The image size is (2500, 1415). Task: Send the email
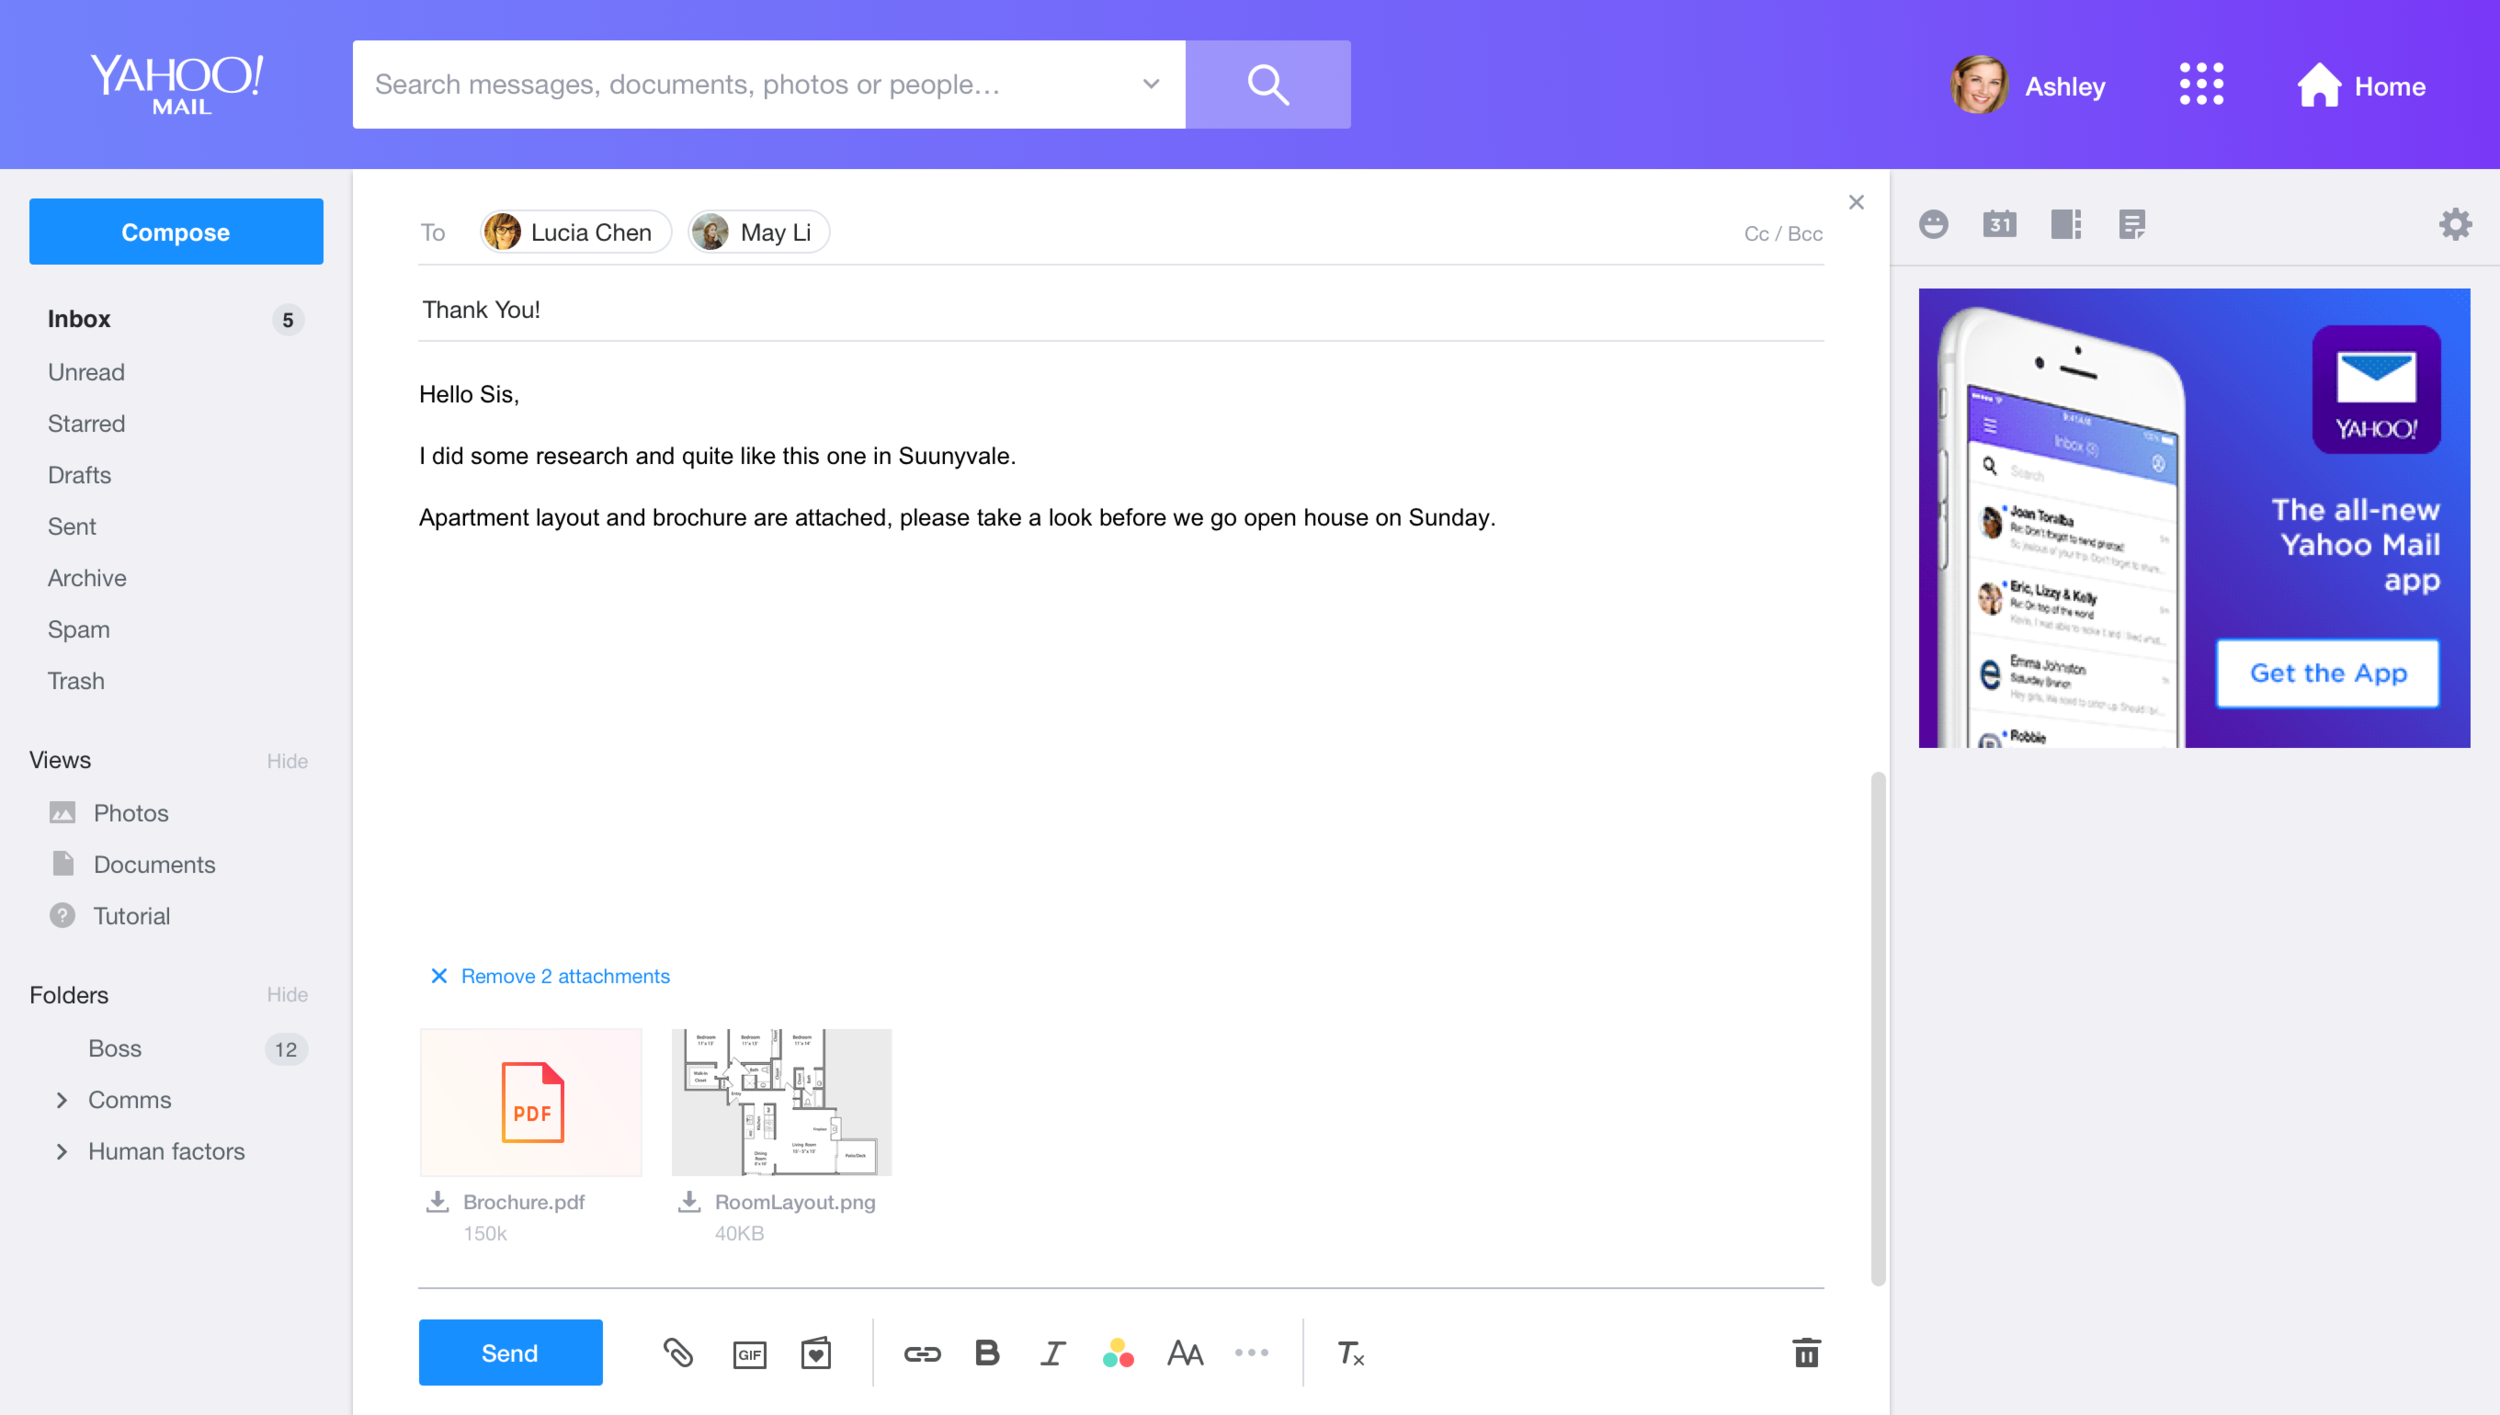510,1353
